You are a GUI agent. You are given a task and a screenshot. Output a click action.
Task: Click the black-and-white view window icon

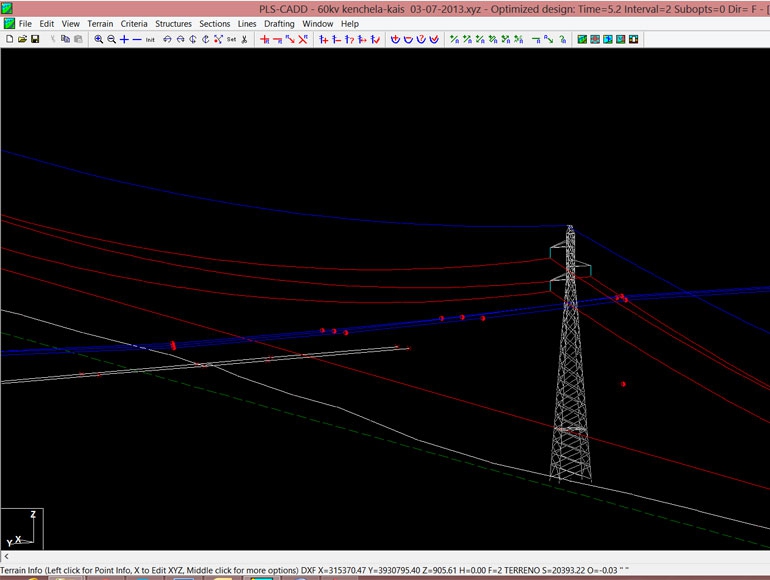pos(633,39)
